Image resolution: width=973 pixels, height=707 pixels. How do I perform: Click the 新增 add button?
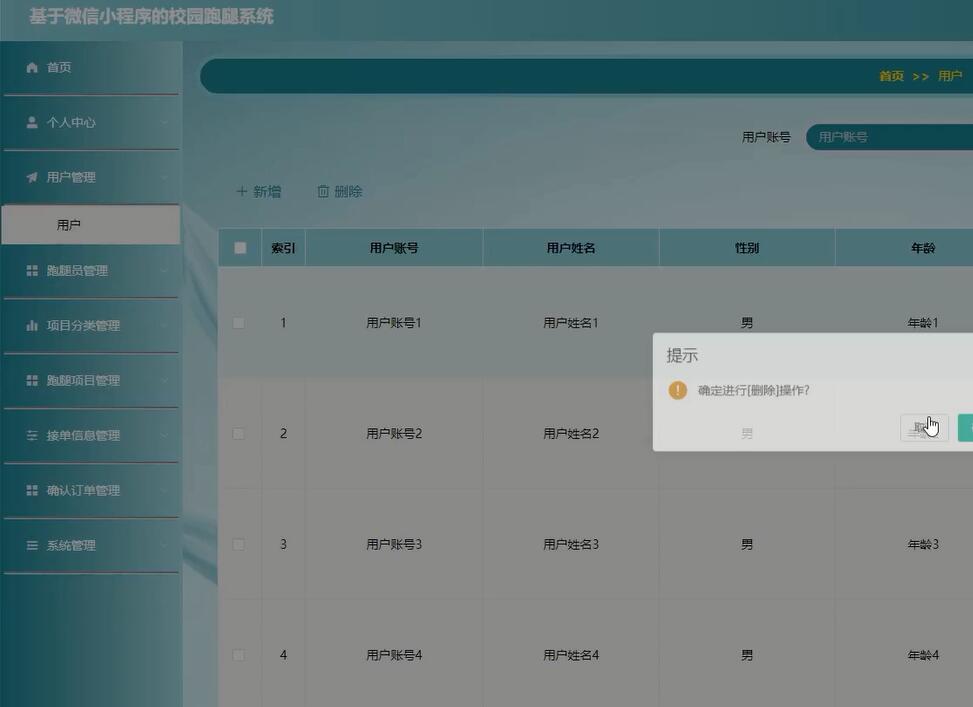click(x=257, y=190)
